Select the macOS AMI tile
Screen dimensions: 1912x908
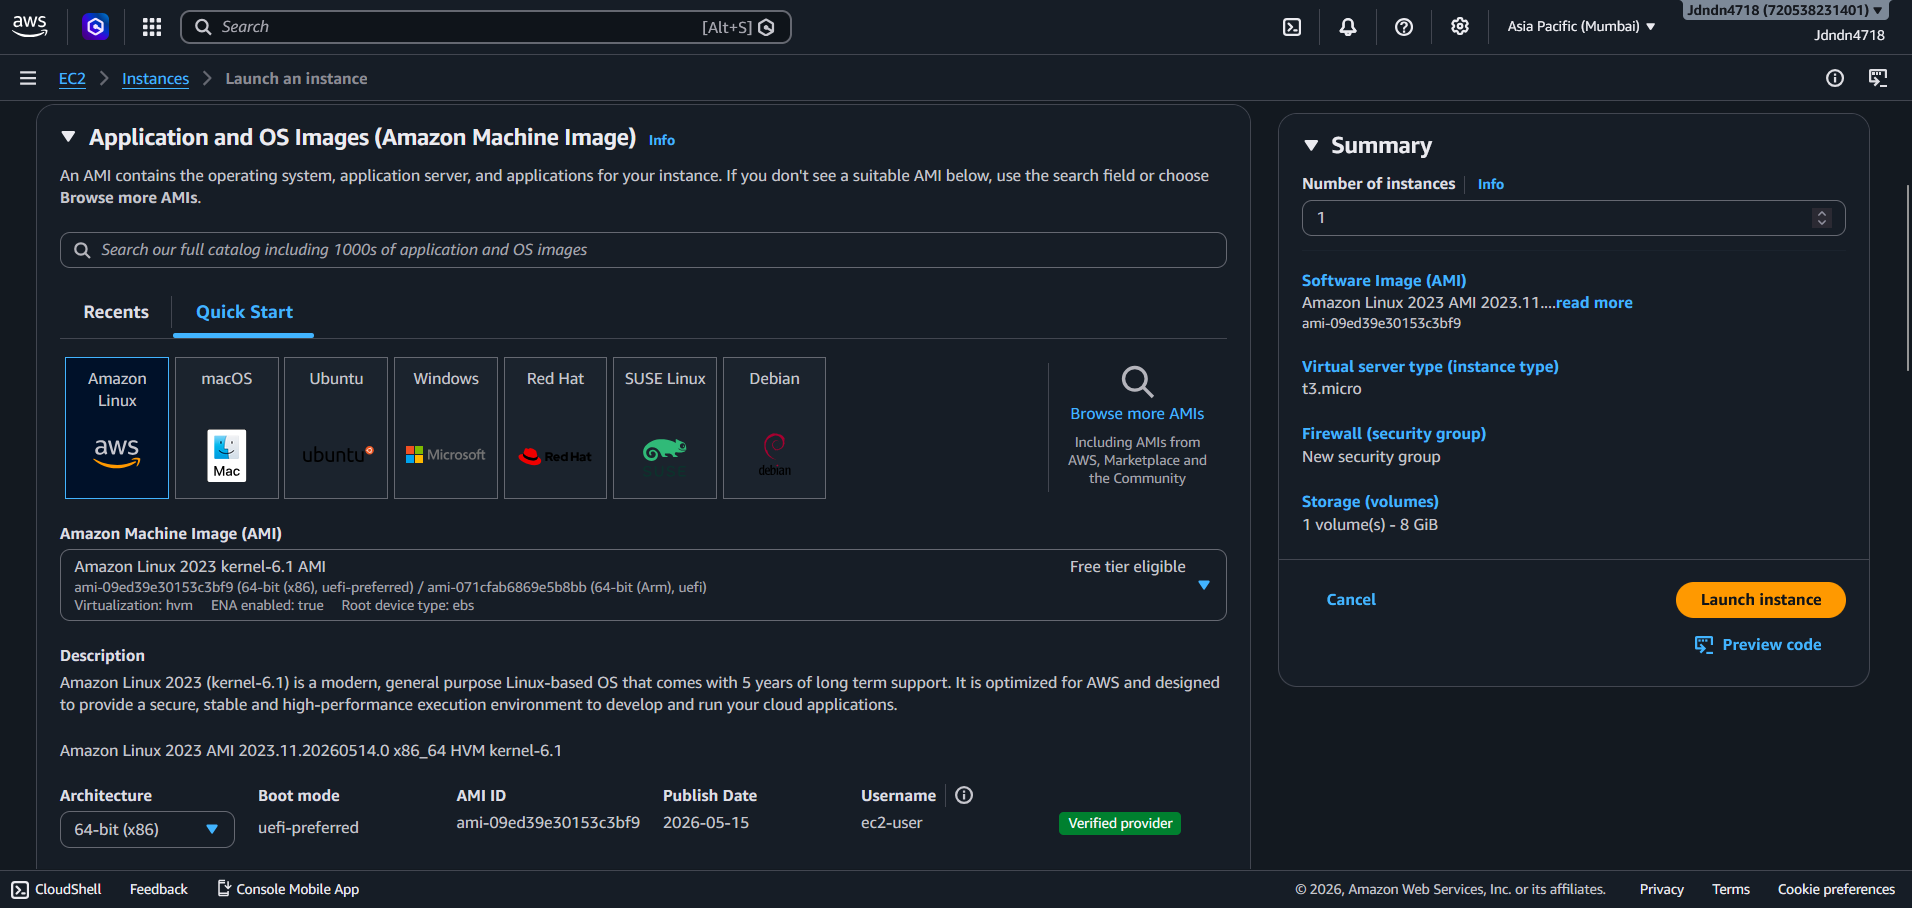(227, 428)
